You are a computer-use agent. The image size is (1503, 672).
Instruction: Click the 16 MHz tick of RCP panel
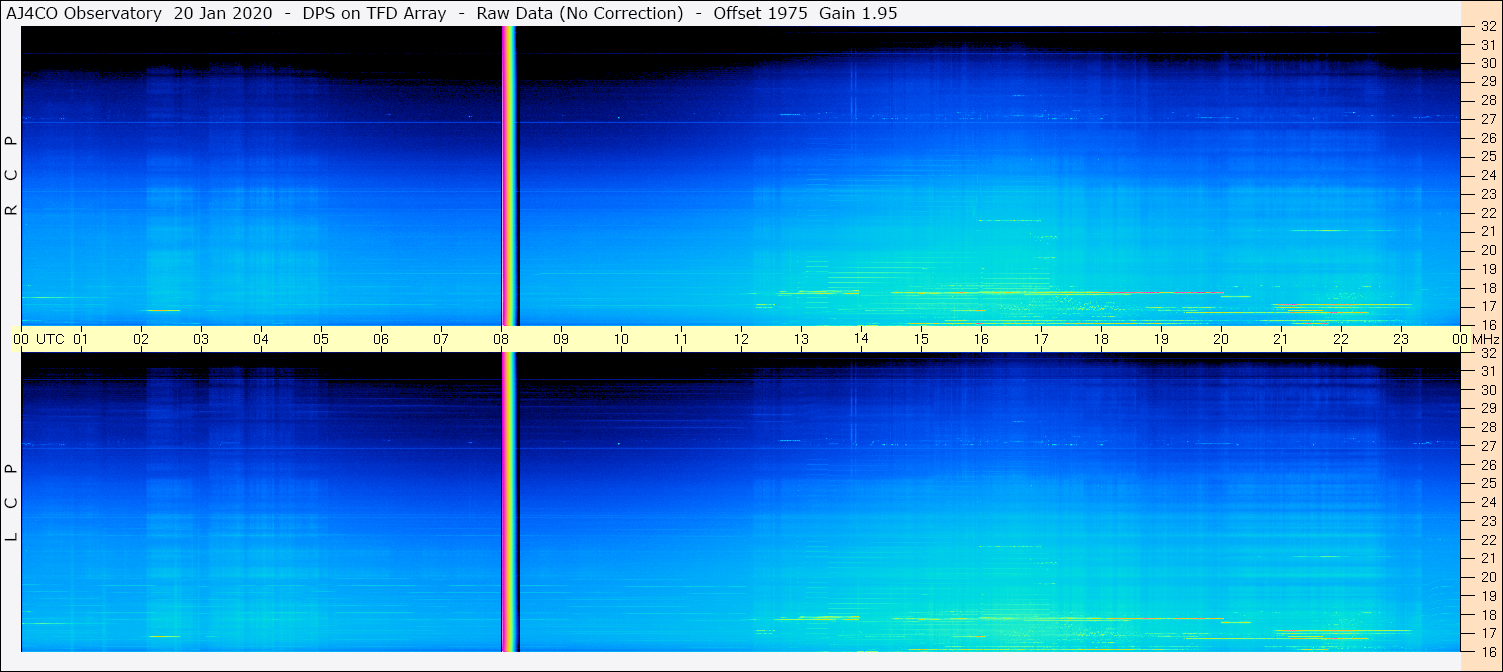1487,325
